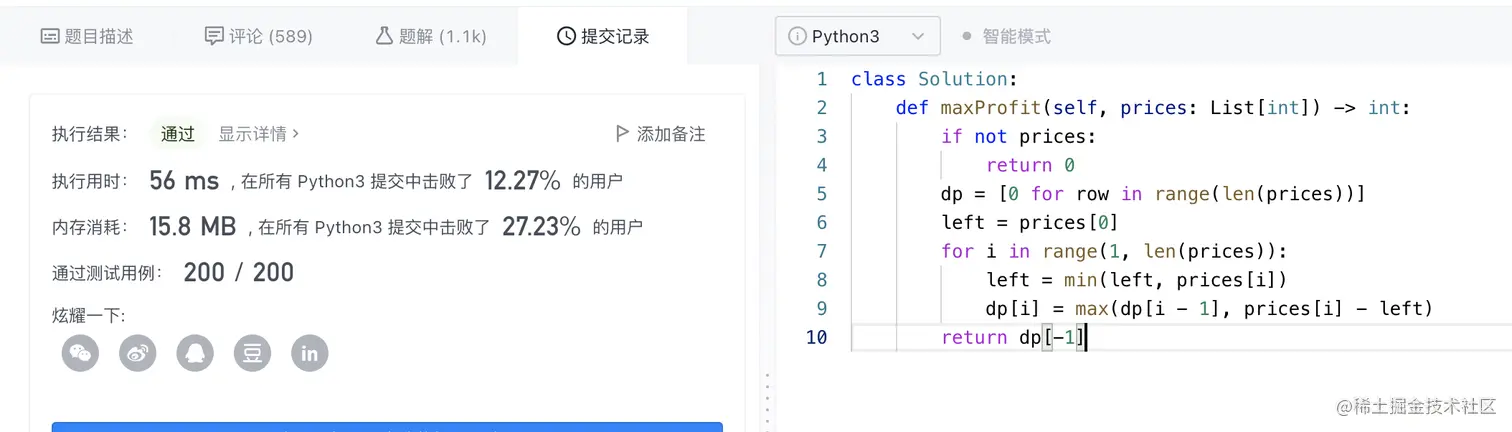Click the 'dp = [0 for row' line

tap(1153, 194)
